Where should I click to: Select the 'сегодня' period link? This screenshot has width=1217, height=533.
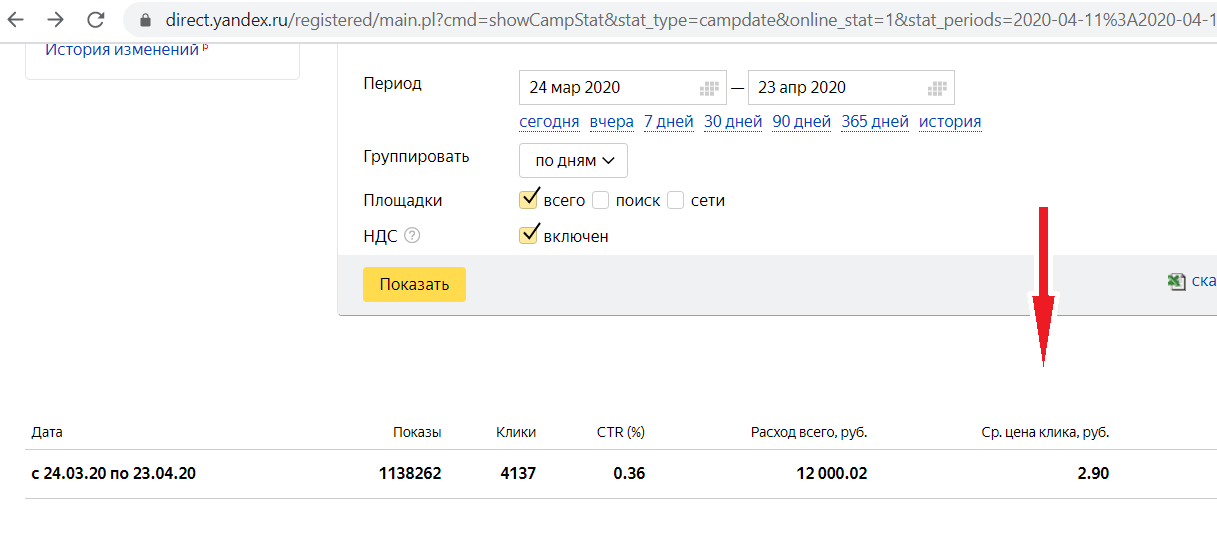click(x=549, y=122)
